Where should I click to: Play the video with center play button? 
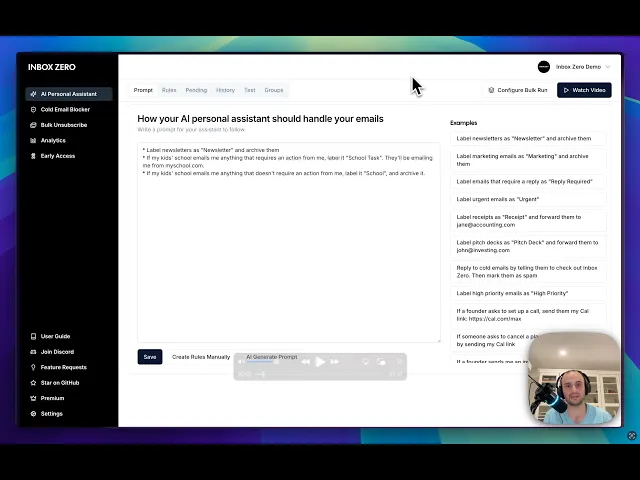click(320, 362)
